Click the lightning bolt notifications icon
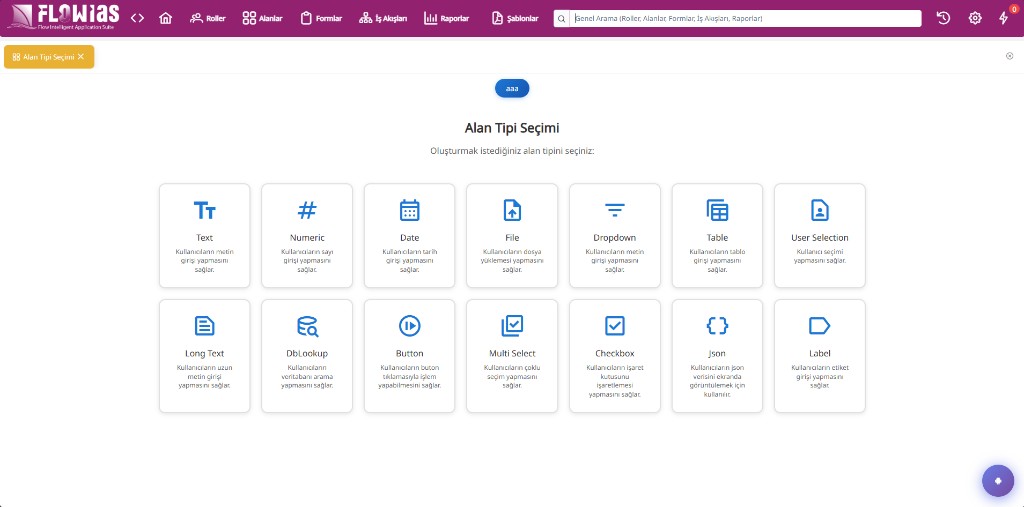The height and width of the screenshot is (507, 1024). [x=1004, y=18]
